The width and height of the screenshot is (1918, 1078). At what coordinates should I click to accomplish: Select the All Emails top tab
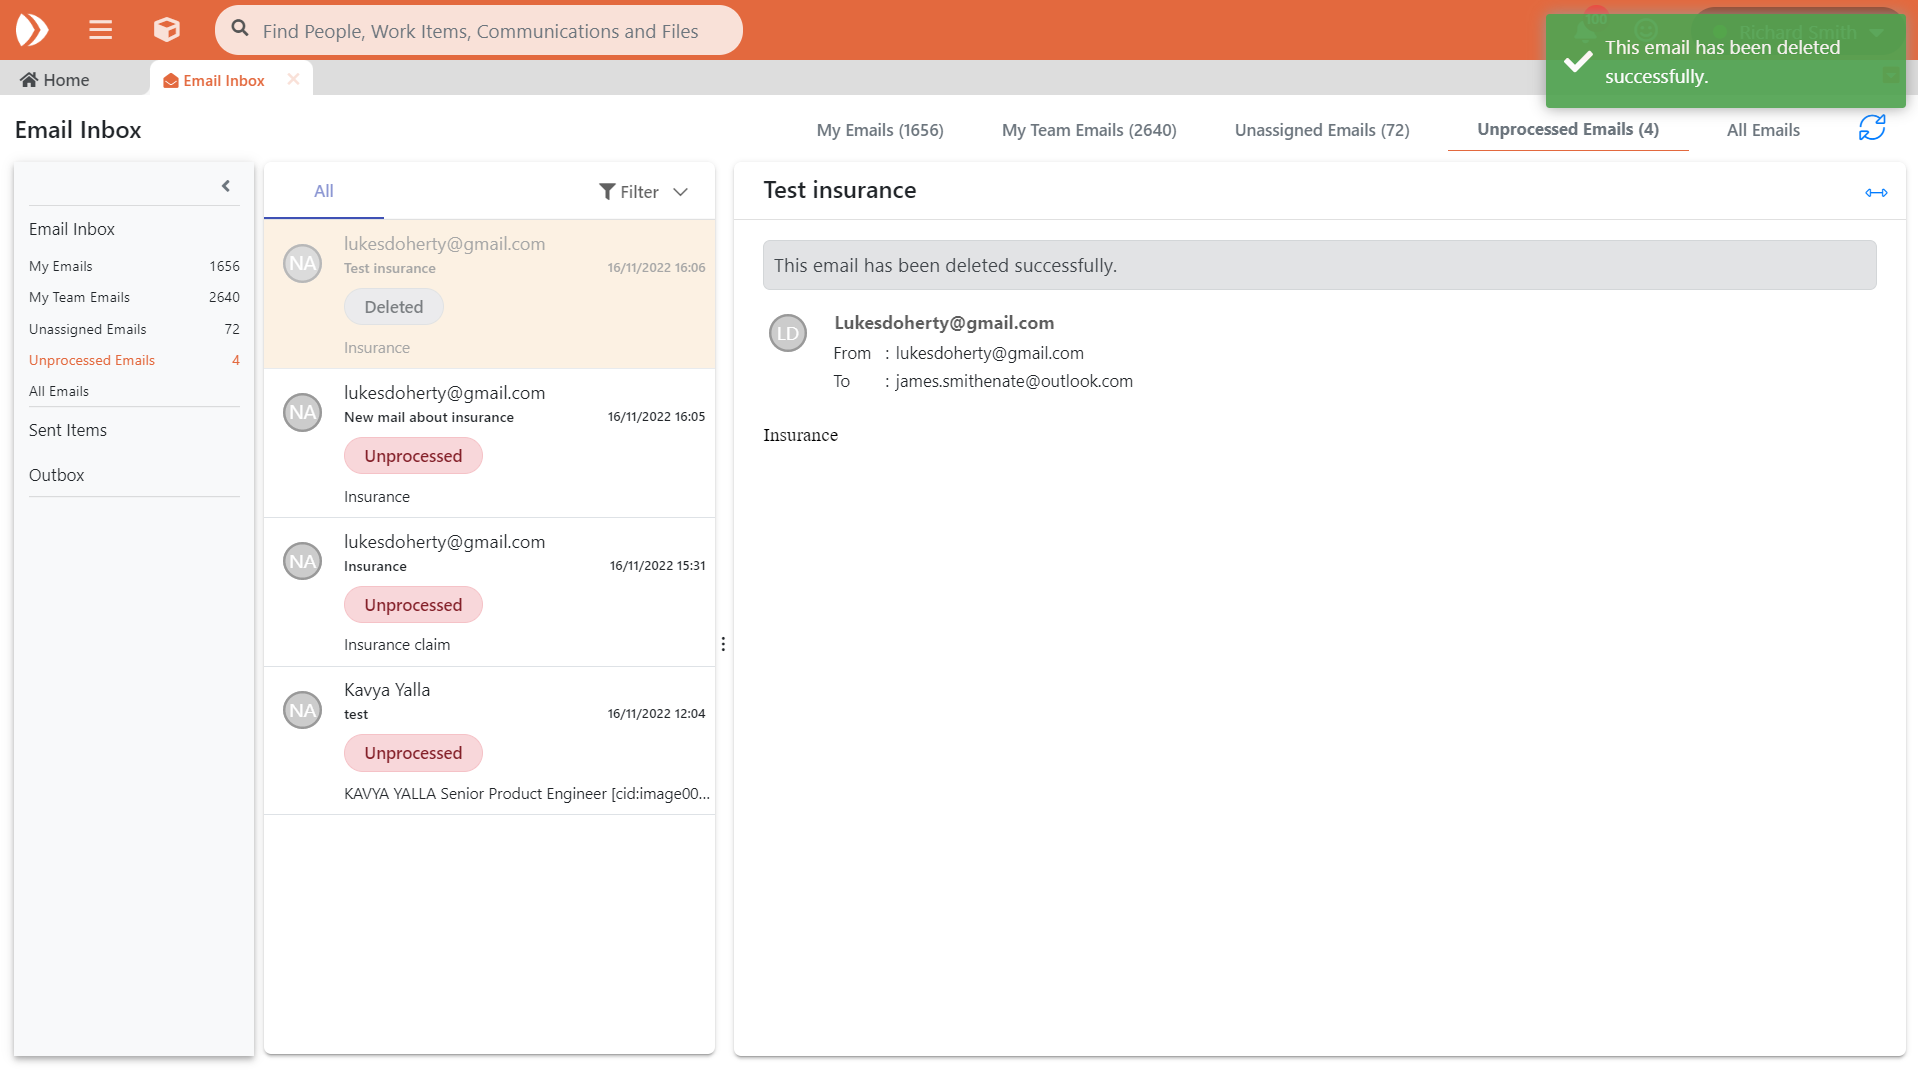(x=1762, y=130)
